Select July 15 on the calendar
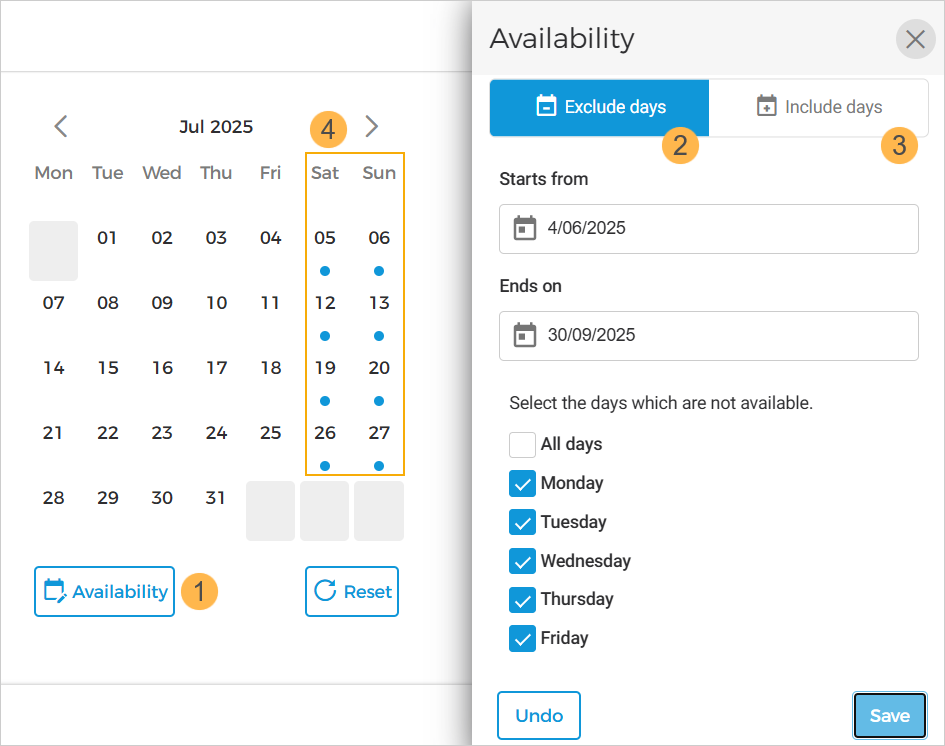The height and width of the screenshot is (746, 945). (108, 368)
